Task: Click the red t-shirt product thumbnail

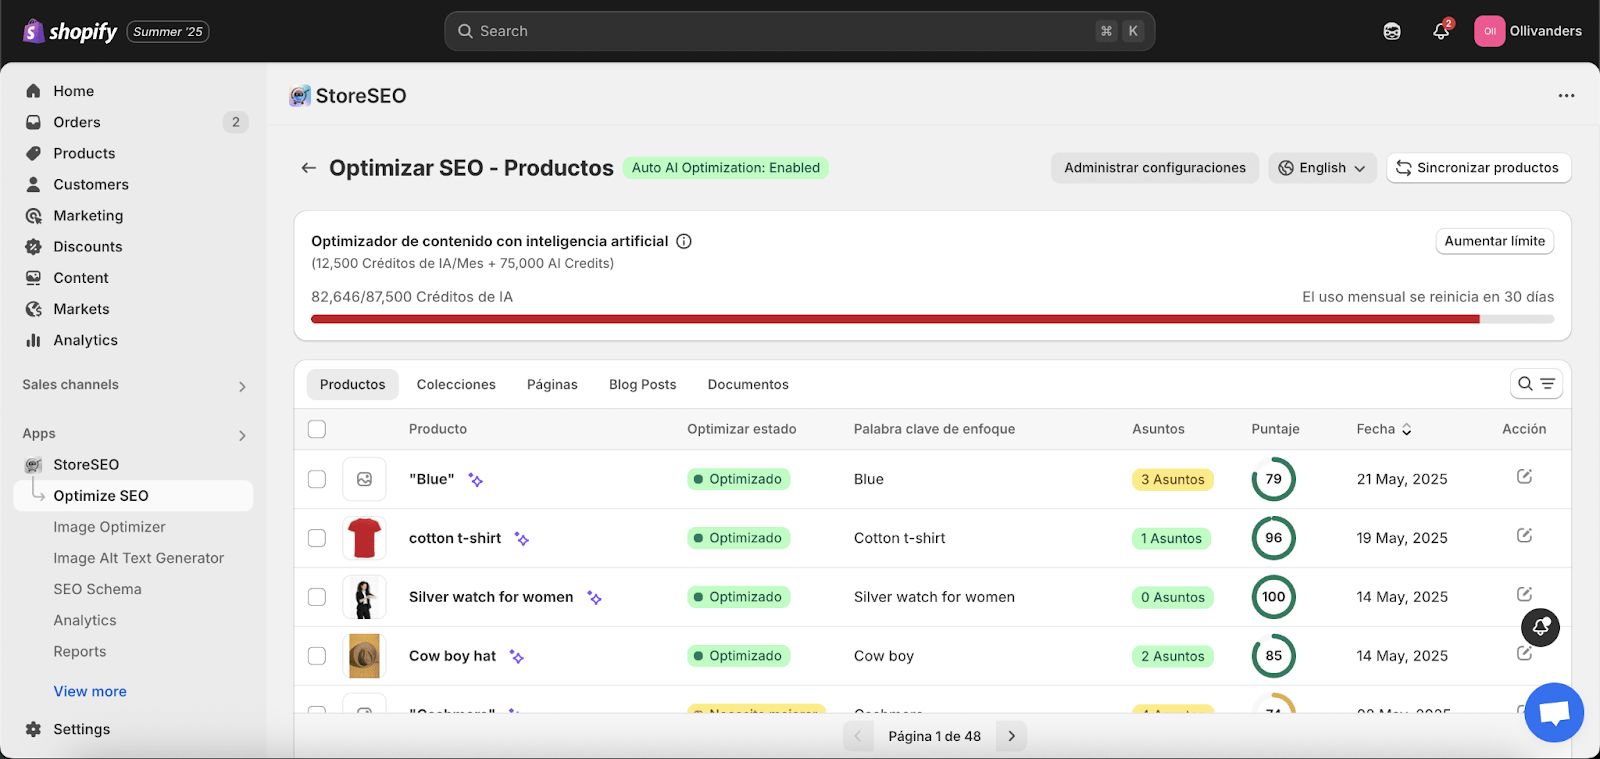Action: 364,538
